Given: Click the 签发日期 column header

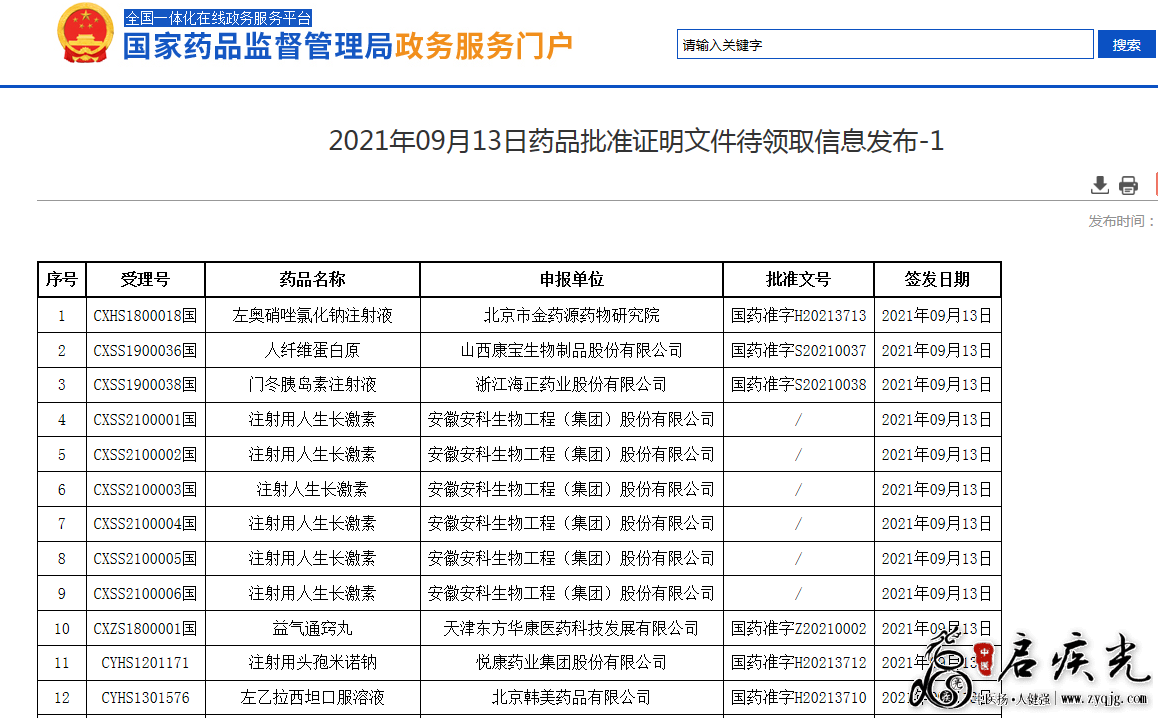Looking at the screenshot, I should [937, 279].
